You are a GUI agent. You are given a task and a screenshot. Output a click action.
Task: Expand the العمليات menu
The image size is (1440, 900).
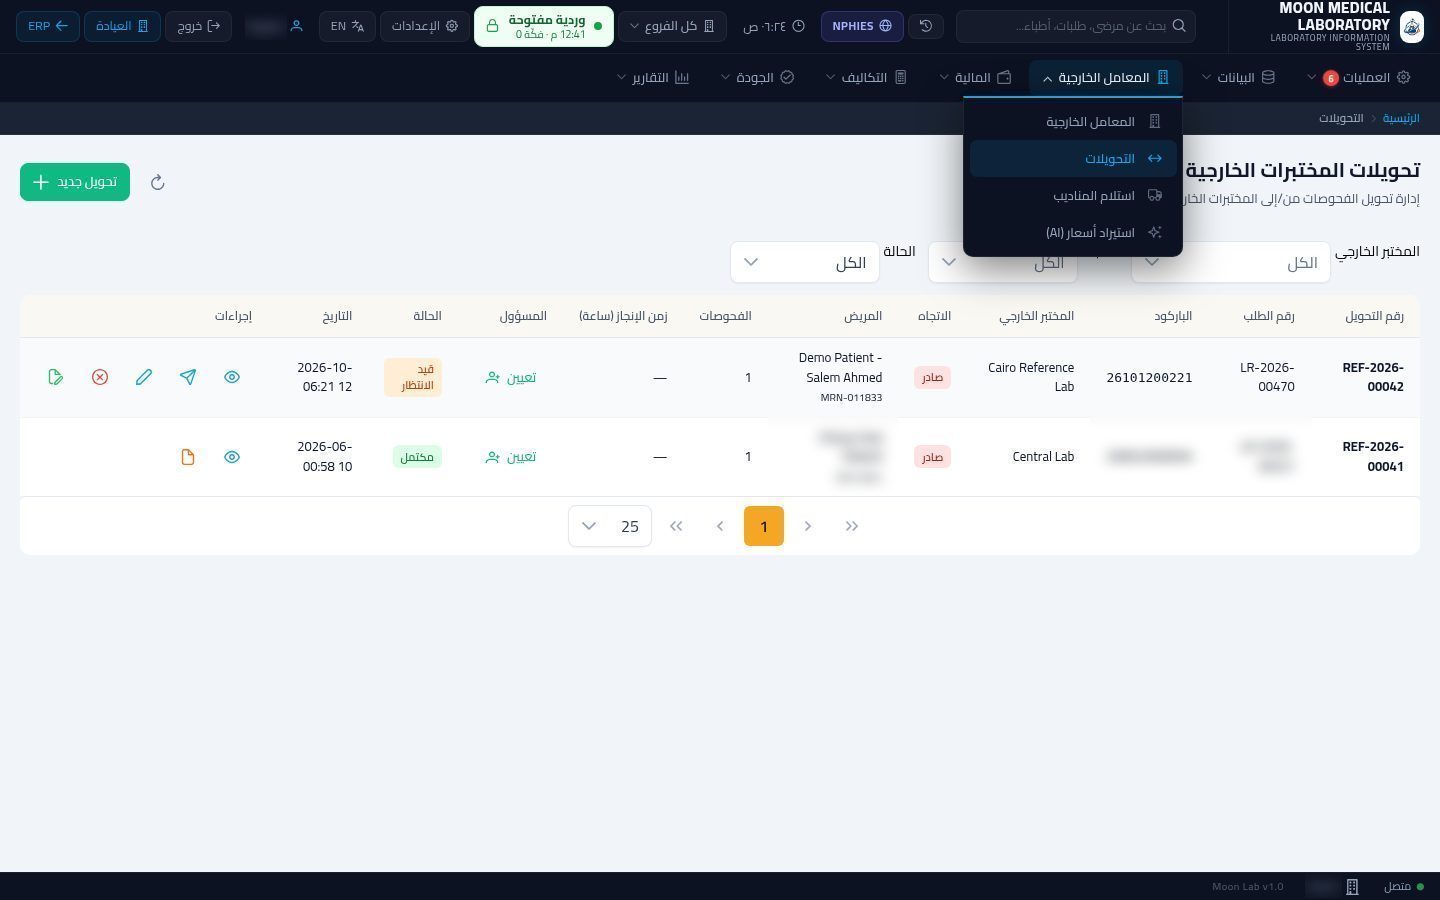(1359, 77)
